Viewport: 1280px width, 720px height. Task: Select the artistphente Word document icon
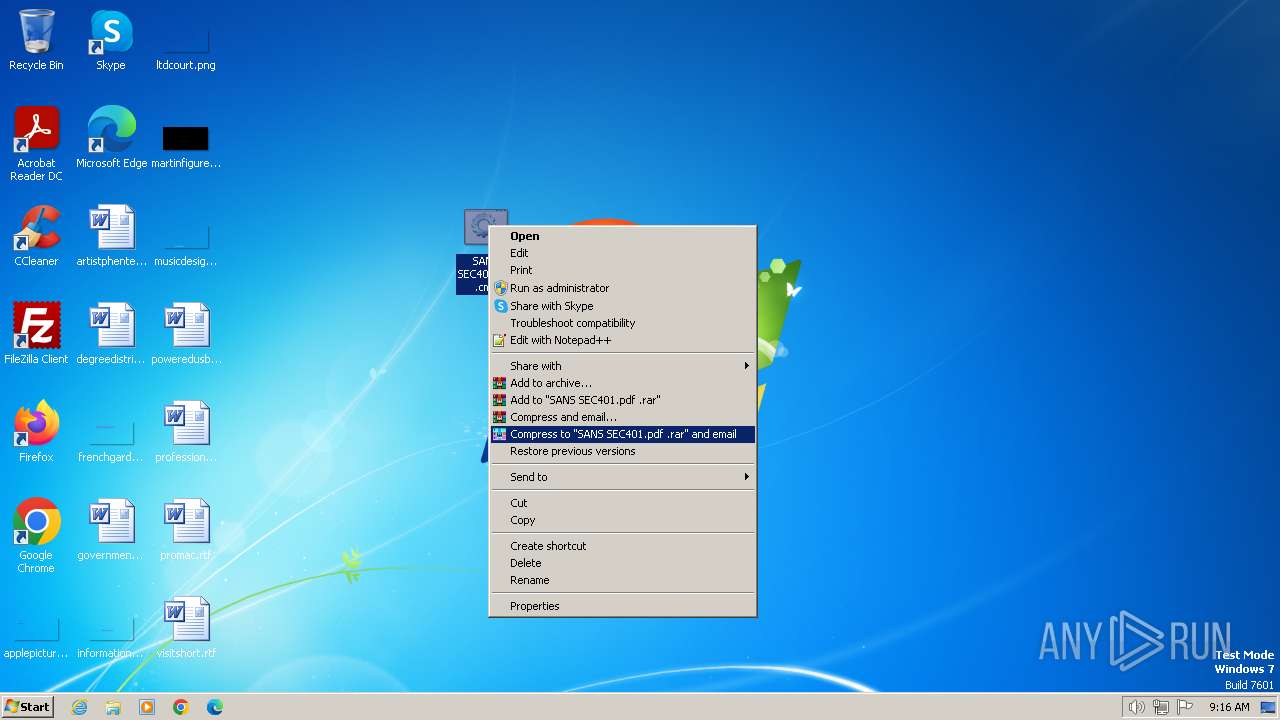pyautogui.click(x=111, y=236)
